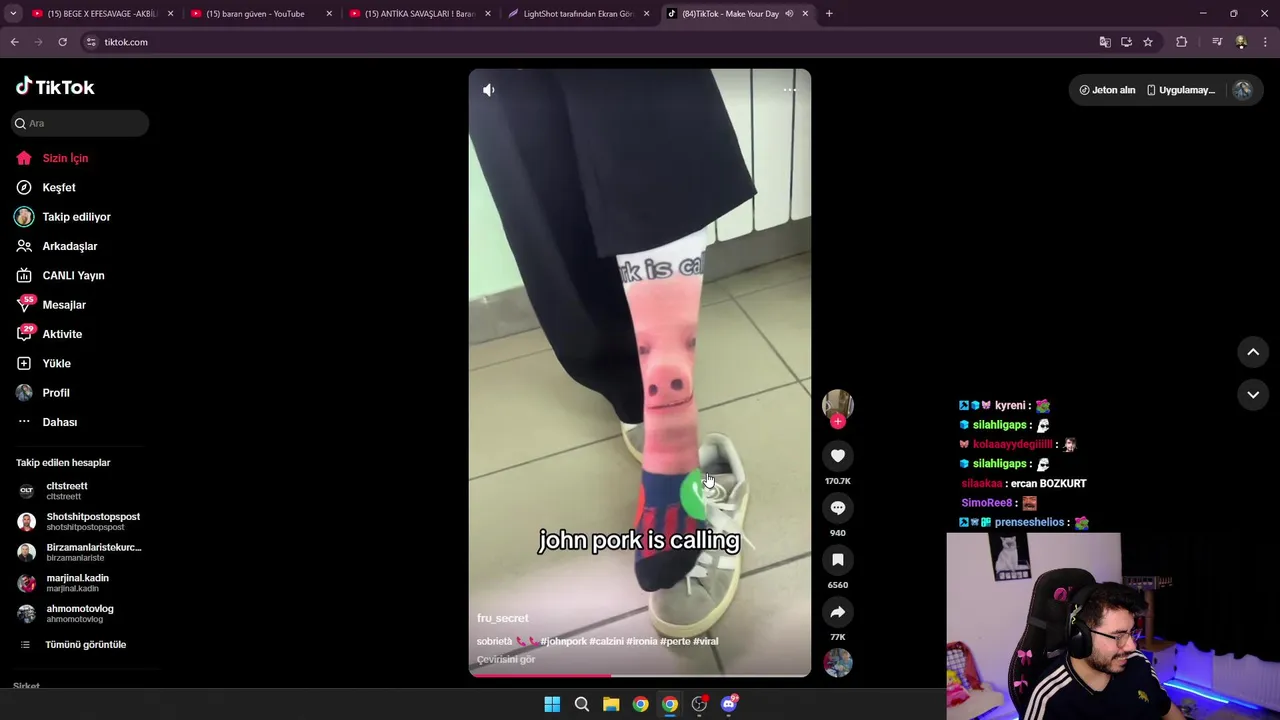Open comments via the speech bubble icon

[838, 508]
